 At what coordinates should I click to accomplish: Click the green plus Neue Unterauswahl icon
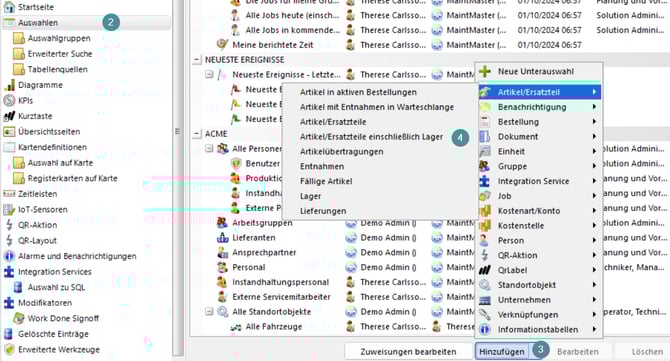pos(485,71)
